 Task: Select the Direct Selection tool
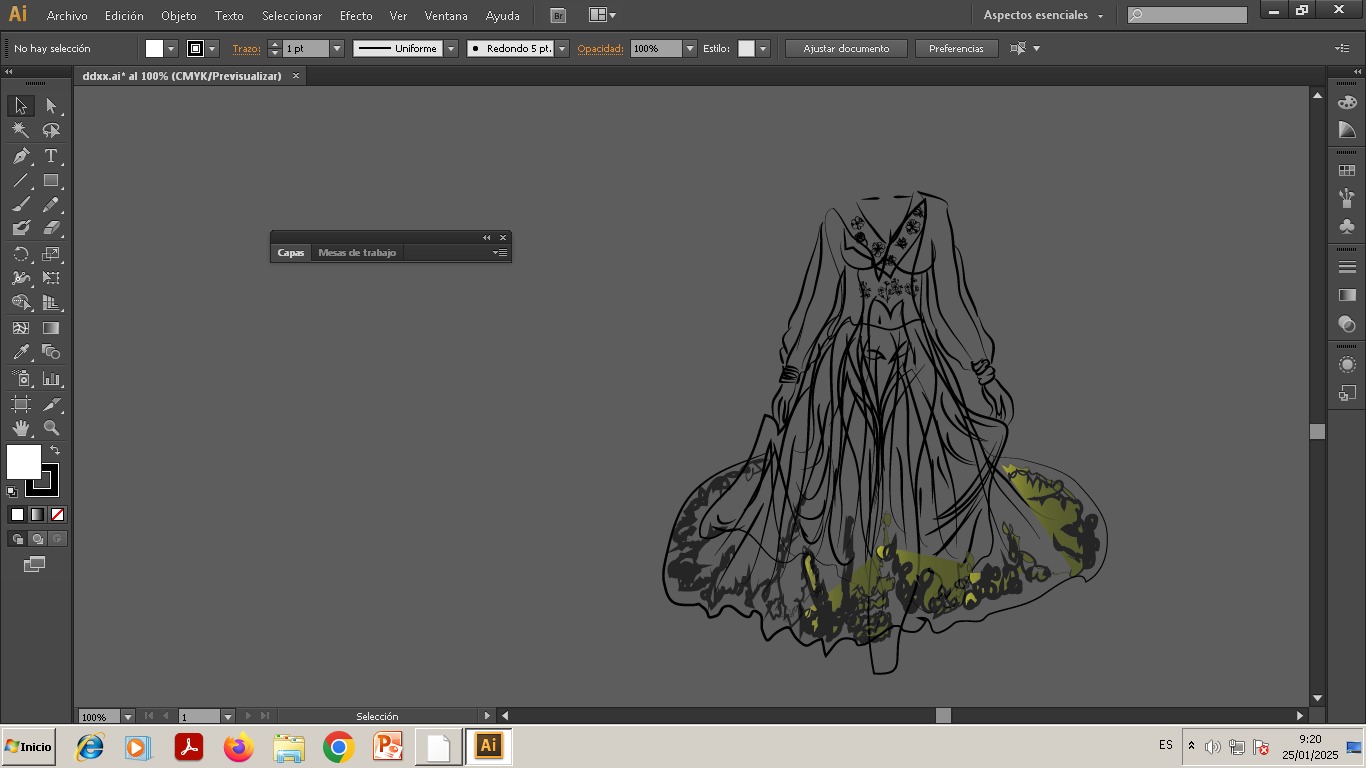click(51, 106)
